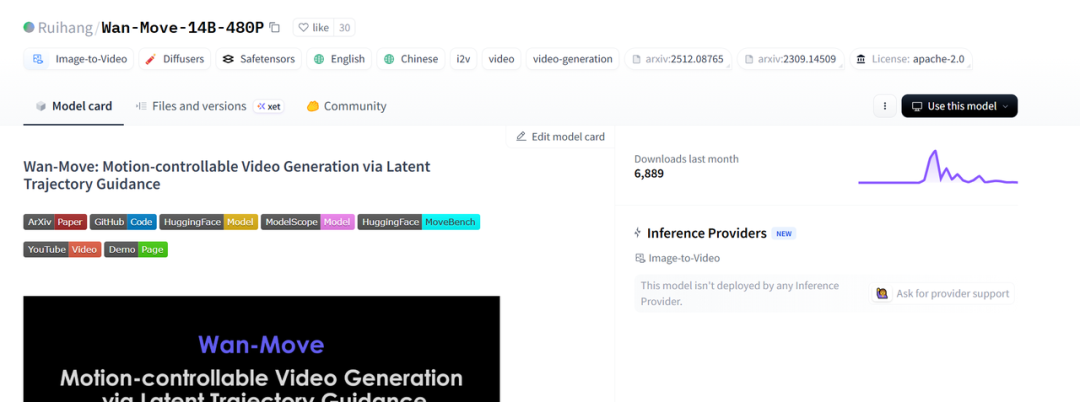The height and width of the screenshot is (402, 1080).
Task: Click the Wan-Move video thumbnail
Action: (x=261, y=349)
